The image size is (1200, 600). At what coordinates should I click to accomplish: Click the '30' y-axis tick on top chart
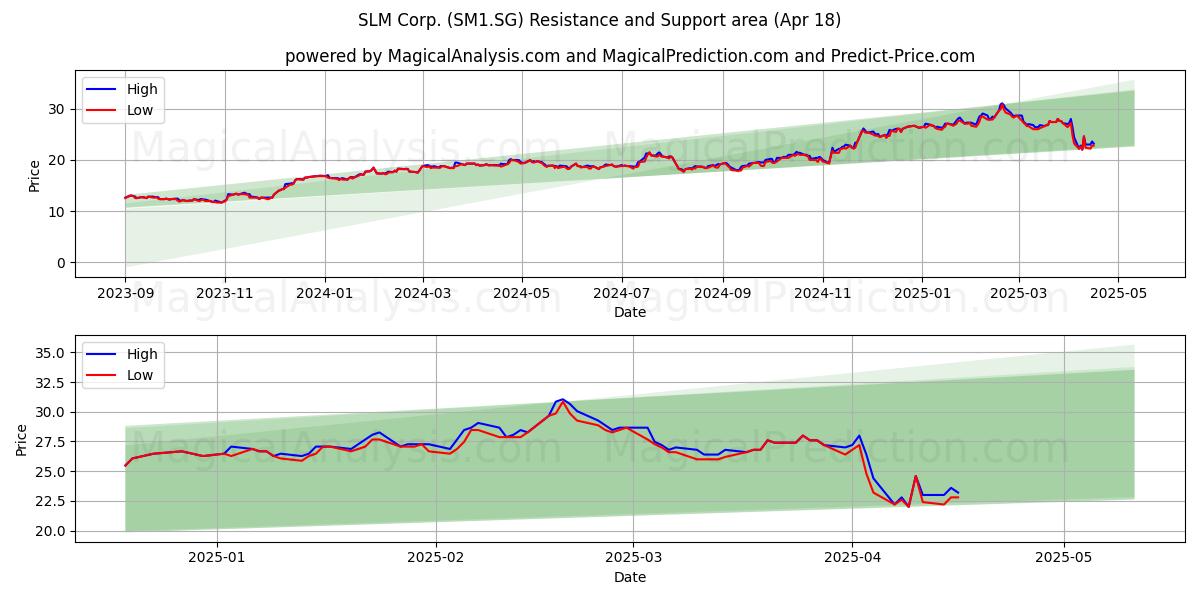58,109
